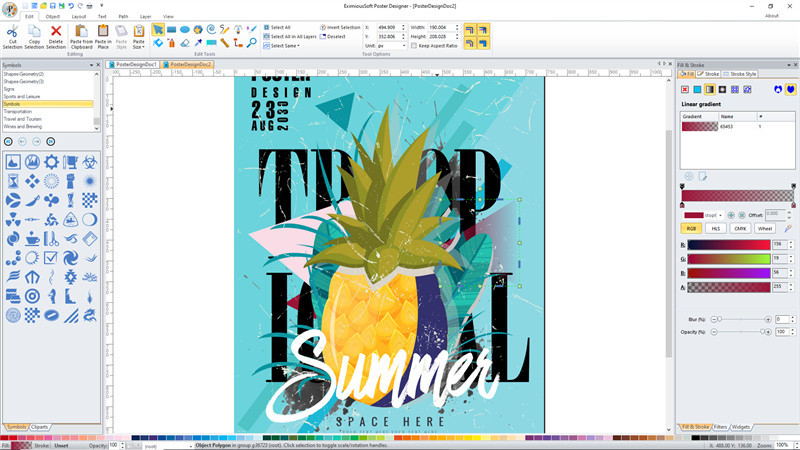800x450 pixels.
Task: Choose radial gradient fill type
Action: pos(722,89)
